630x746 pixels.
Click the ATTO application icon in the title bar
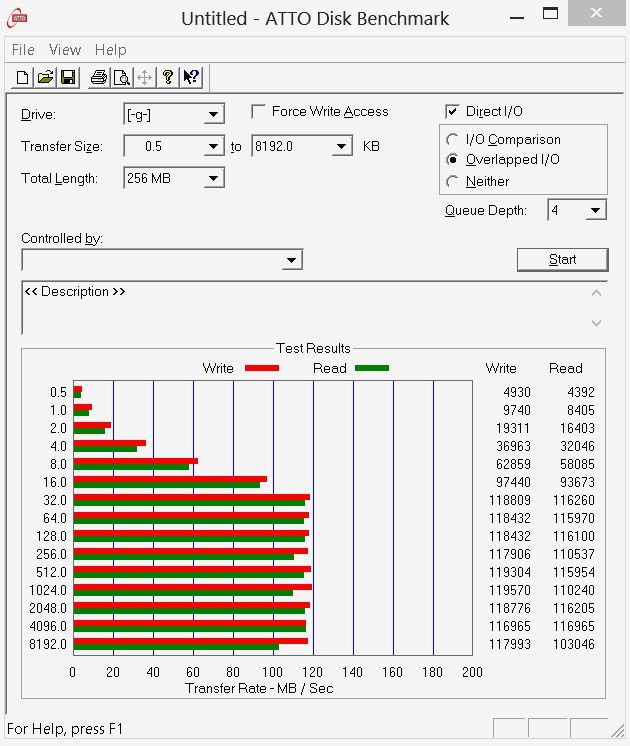(18, 18)
